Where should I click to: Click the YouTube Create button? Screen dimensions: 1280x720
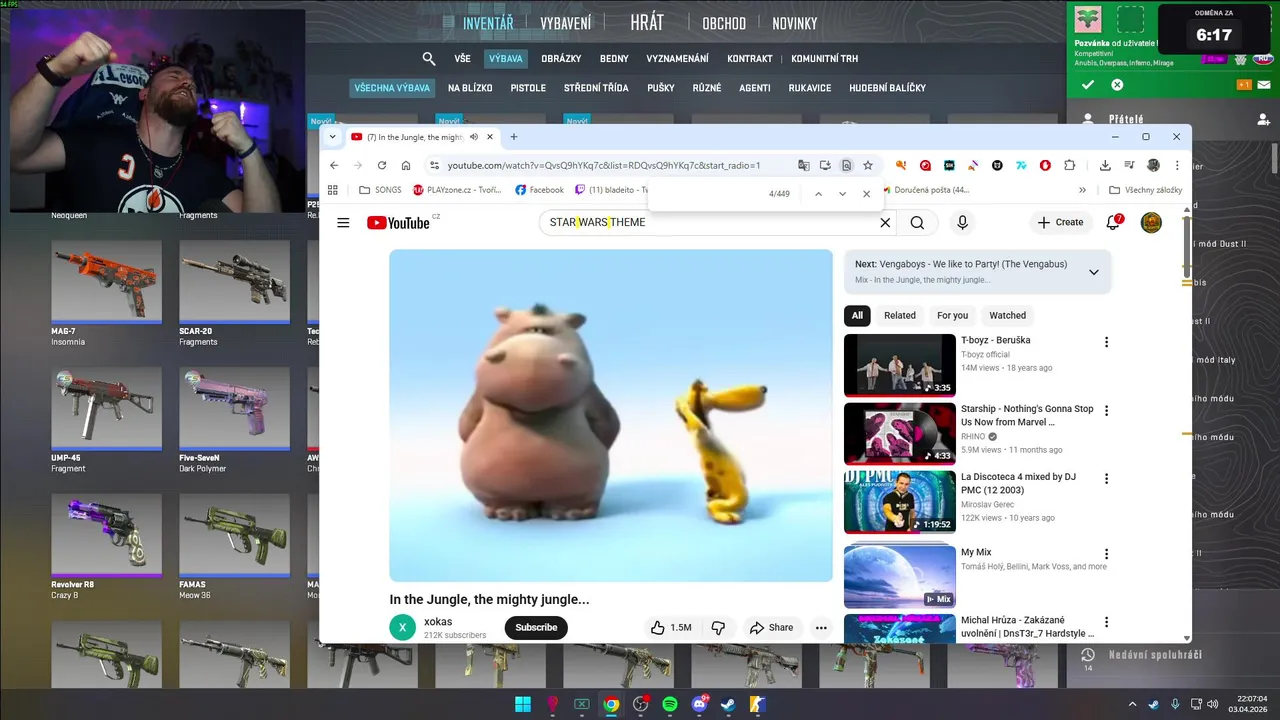click(1060, 222)
